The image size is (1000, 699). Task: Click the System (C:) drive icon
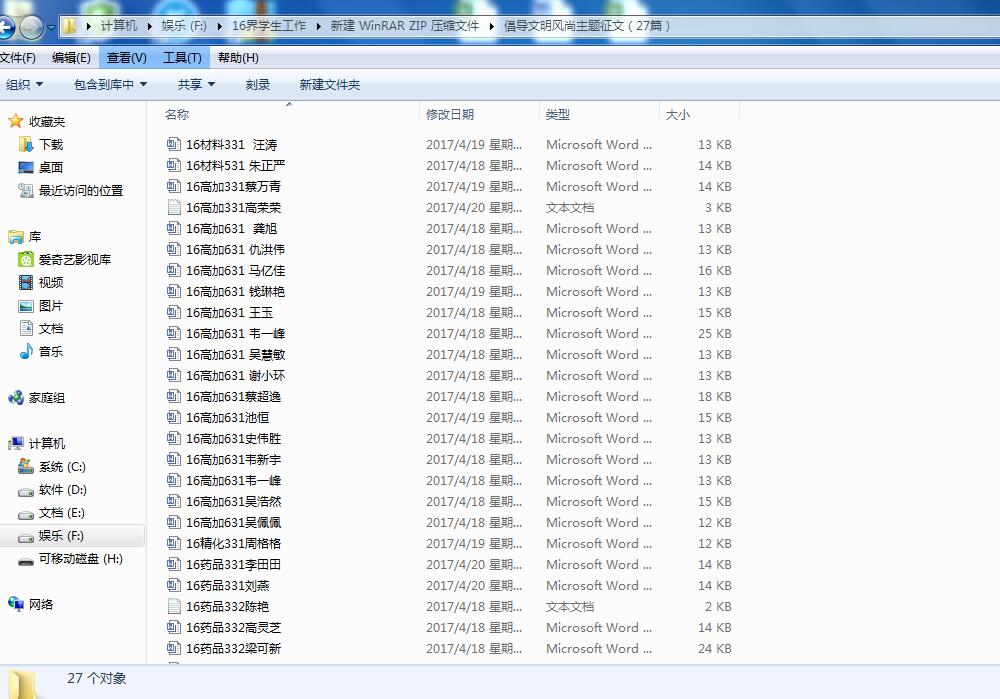[27, 467]
